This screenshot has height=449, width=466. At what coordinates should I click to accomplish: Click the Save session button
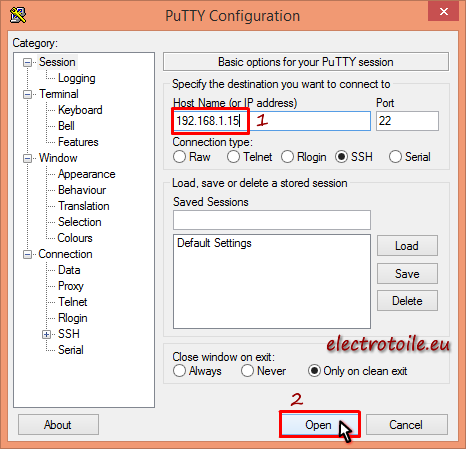tap(407, 274)
